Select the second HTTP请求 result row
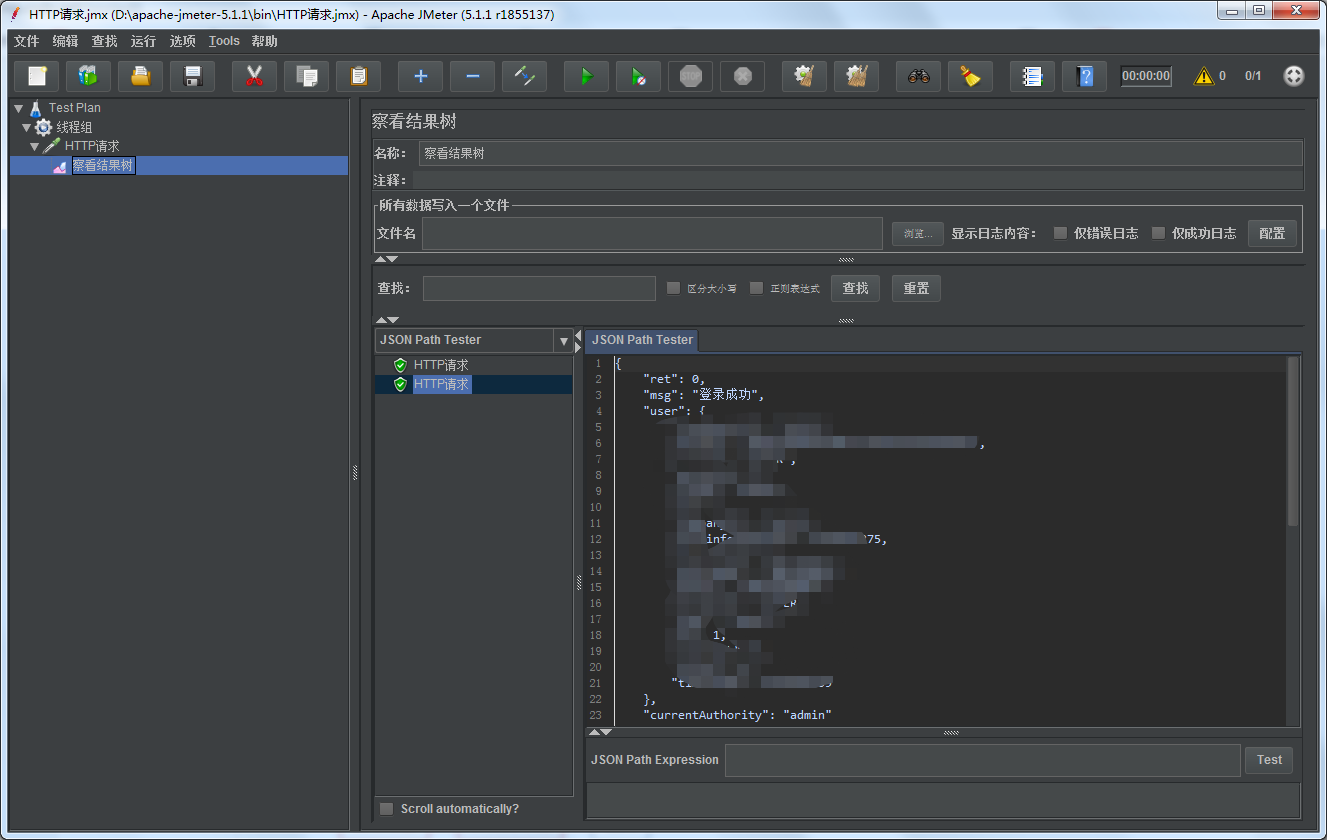The width and height of the screenshot is (1327, 840). (x=474, y=384)
